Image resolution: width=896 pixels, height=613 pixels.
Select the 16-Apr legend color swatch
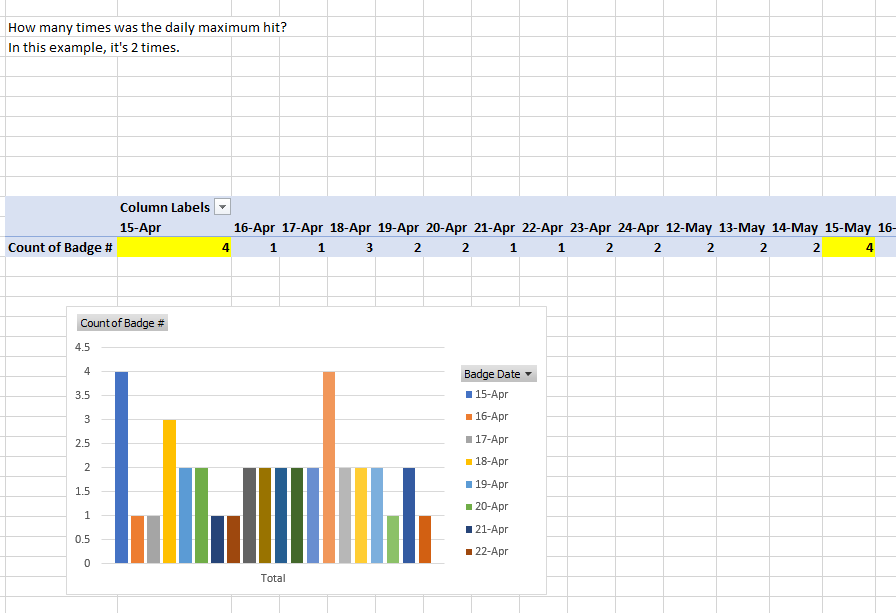pos(469,416)
